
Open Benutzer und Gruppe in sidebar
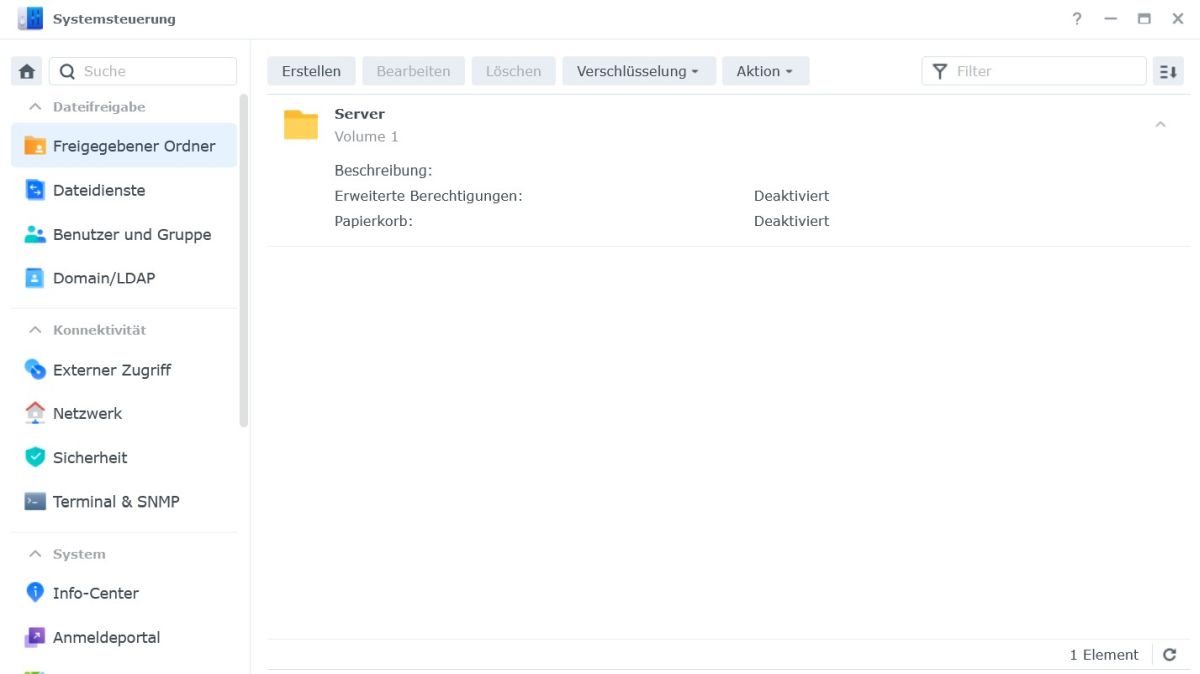[x=124, y=234]
